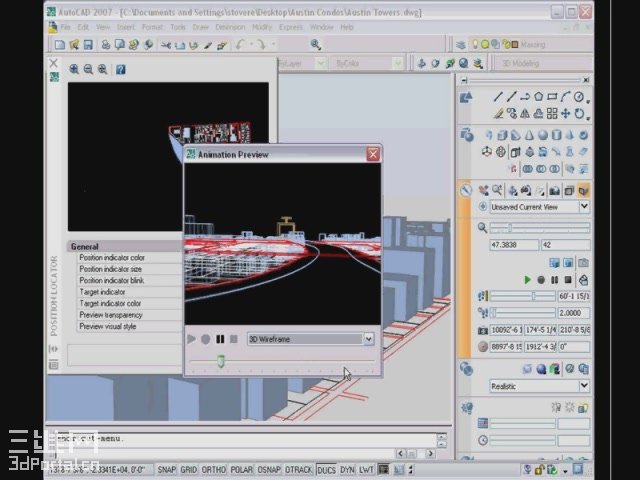Click Zoom In icon in Position Locator
The height and width of the screenshot is (480, 640).
click(74, 69)
